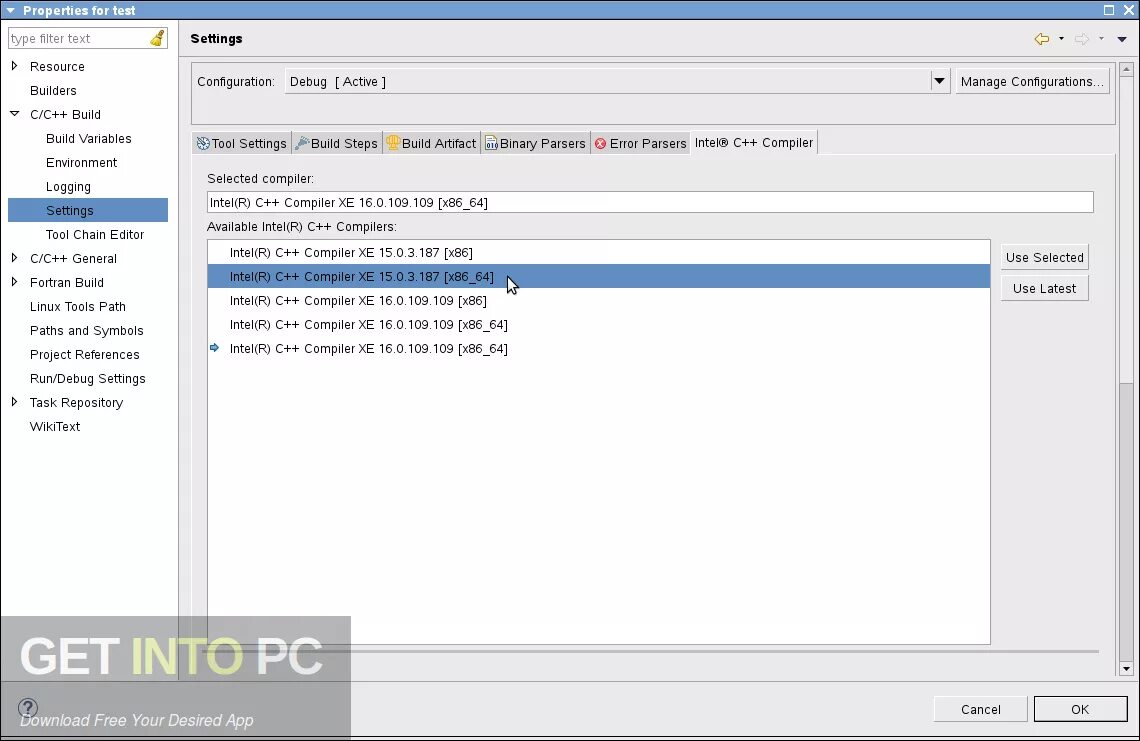Click the Cancel button
1140x741 pixels.
tap(981, 709)
